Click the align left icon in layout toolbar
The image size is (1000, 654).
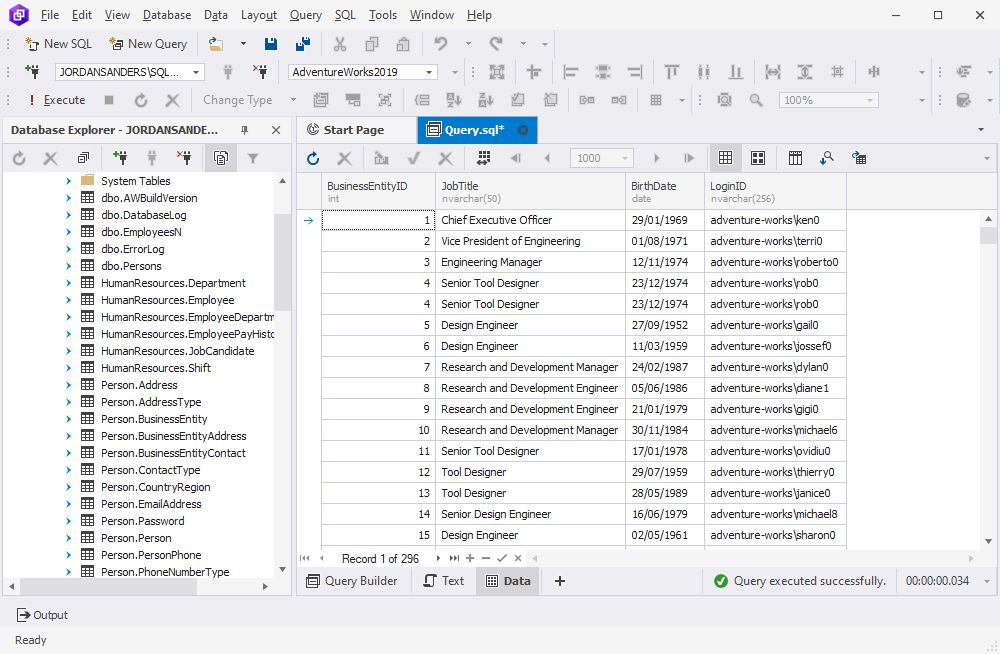(570, 72)
